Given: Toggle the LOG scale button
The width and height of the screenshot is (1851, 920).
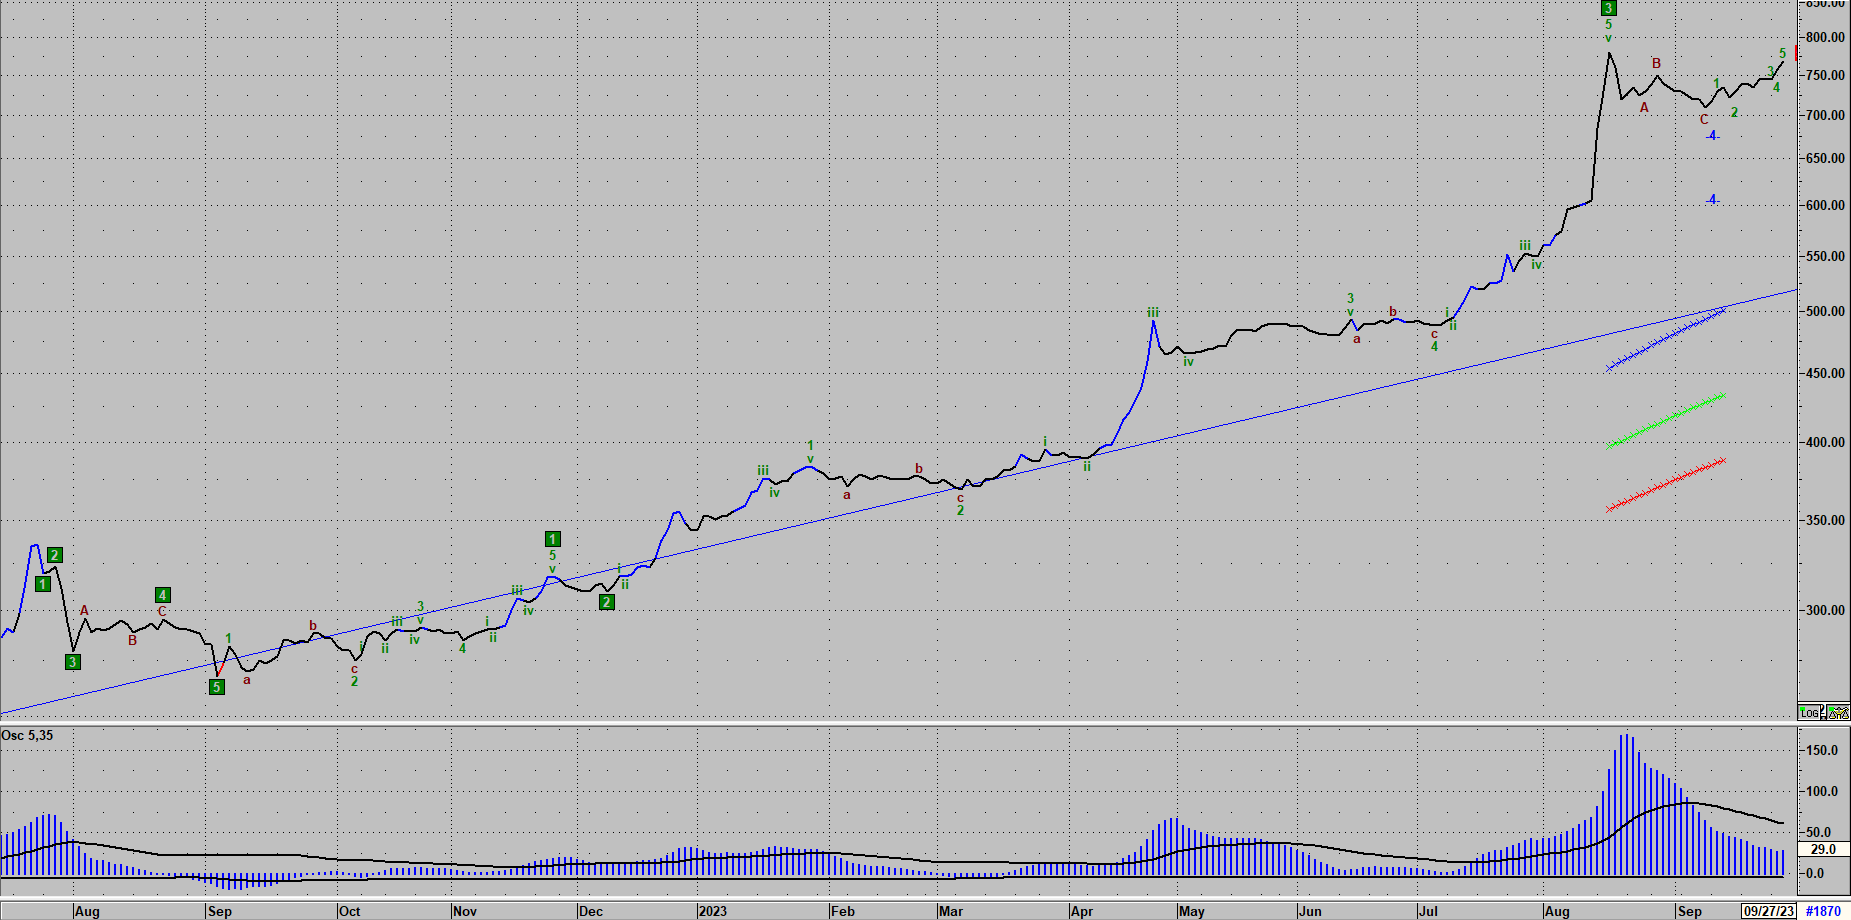Looking at the screenshot, I should click(x=1810, y=713).
